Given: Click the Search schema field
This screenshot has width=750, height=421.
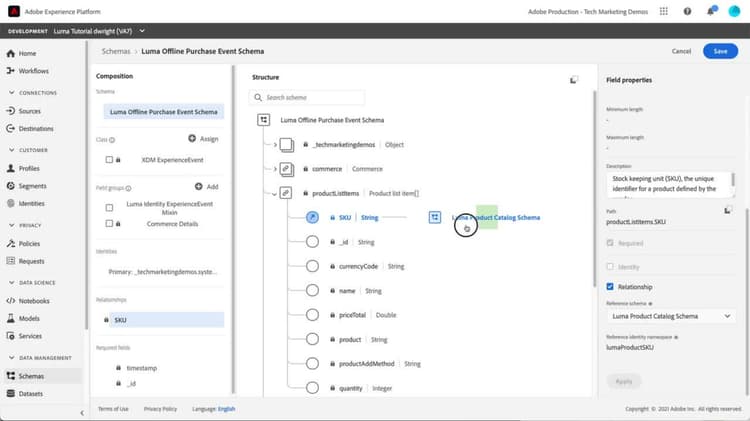Looking at the screenshot, I should point(307,98).
